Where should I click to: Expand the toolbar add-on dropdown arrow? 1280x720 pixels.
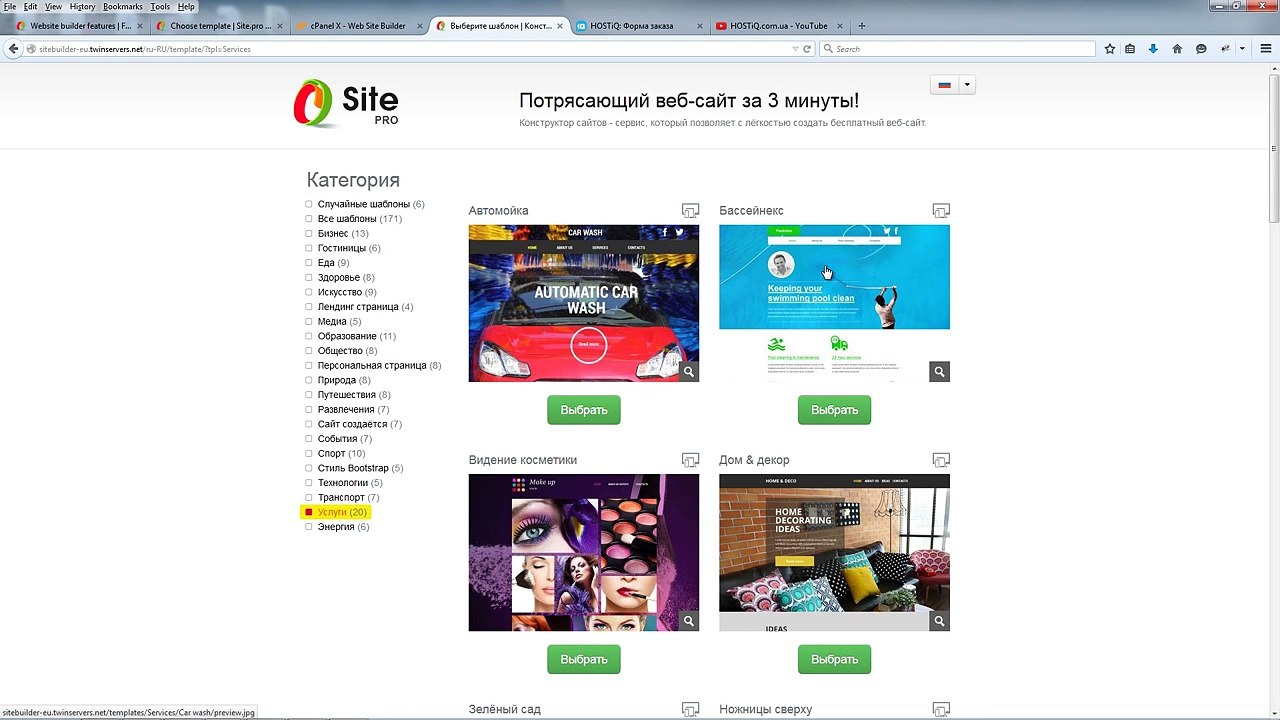click(x=1242, y=49)
